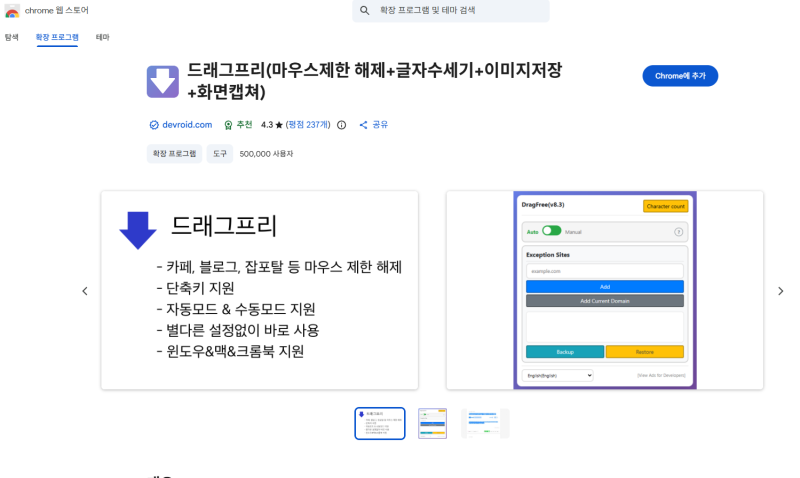This screenshot has width=800, height=478.
Task: Open the 탐색 tab
Action: coord(12,37)
